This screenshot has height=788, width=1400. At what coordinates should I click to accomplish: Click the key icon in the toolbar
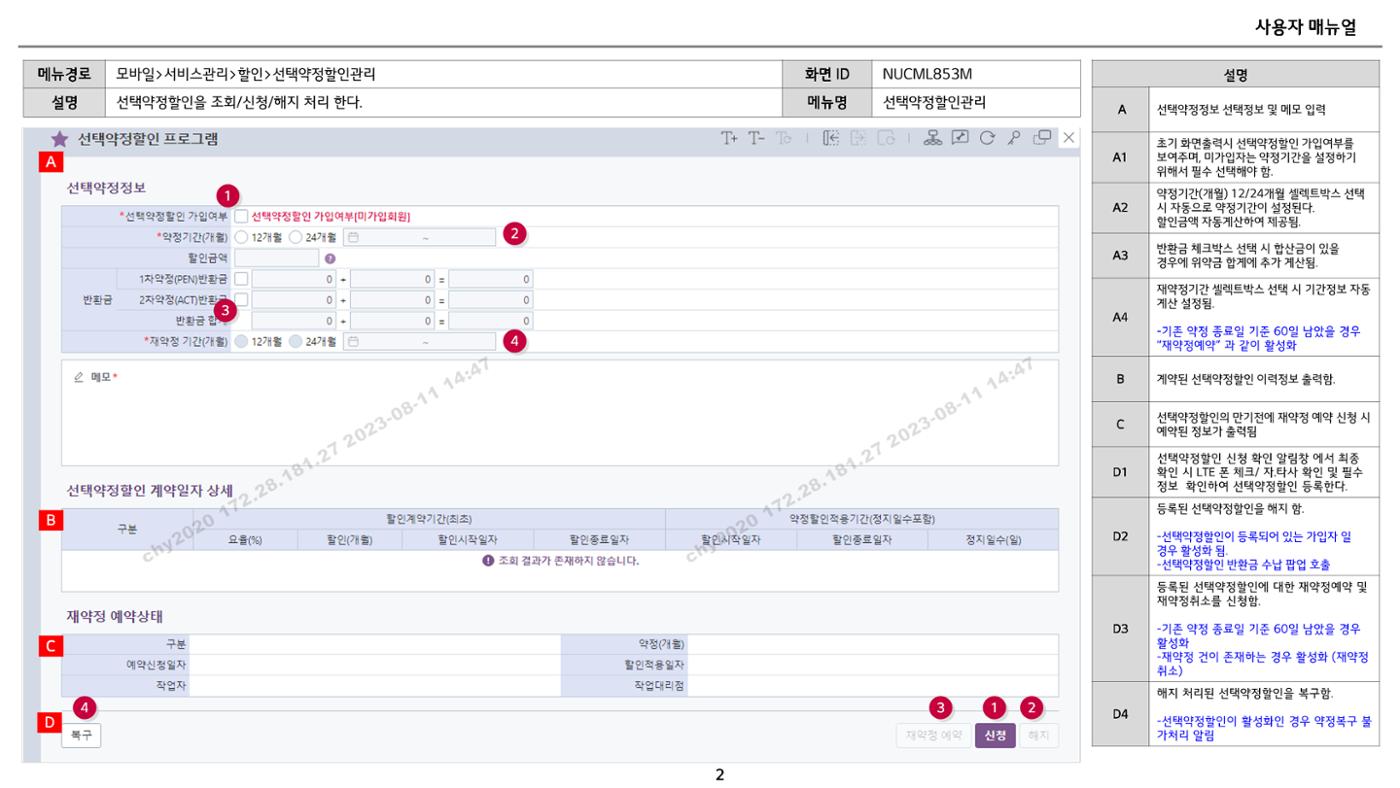[1013, 138]
